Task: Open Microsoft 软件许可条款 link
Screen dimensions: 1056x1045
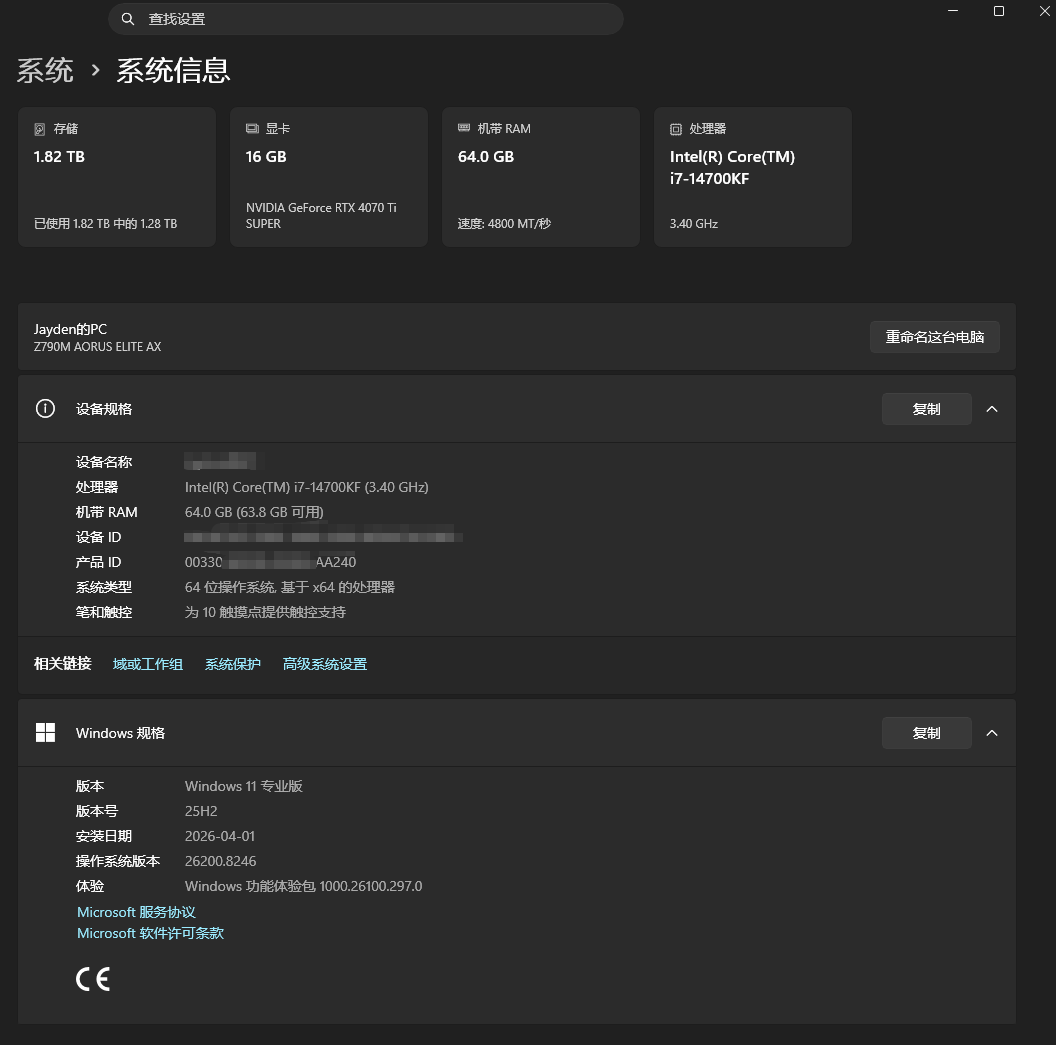Action: (150, 933)
